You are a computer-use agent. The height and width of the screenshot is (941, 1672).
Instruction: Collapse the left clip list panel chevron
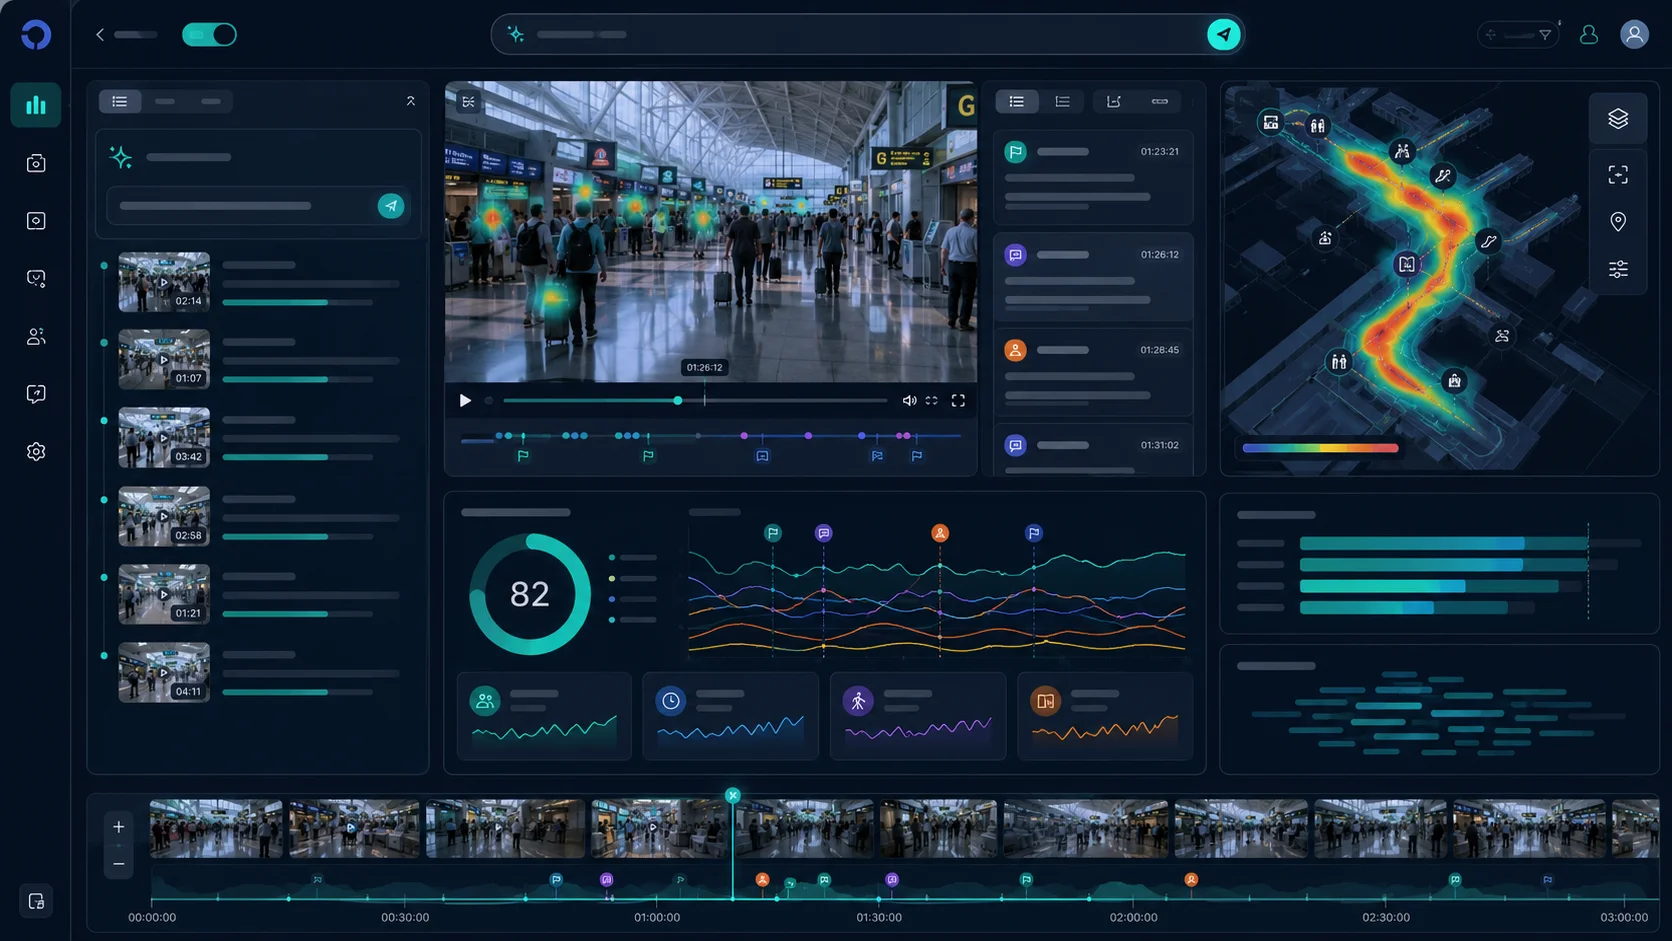(410, 101)
